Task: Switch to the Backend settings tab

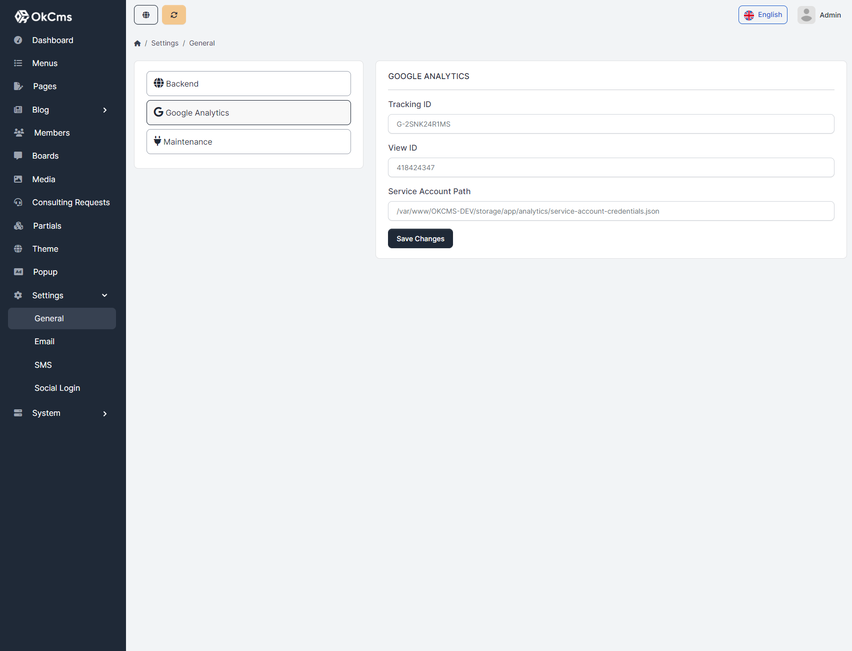Action: pyautogui.click(x=248, y=84)
